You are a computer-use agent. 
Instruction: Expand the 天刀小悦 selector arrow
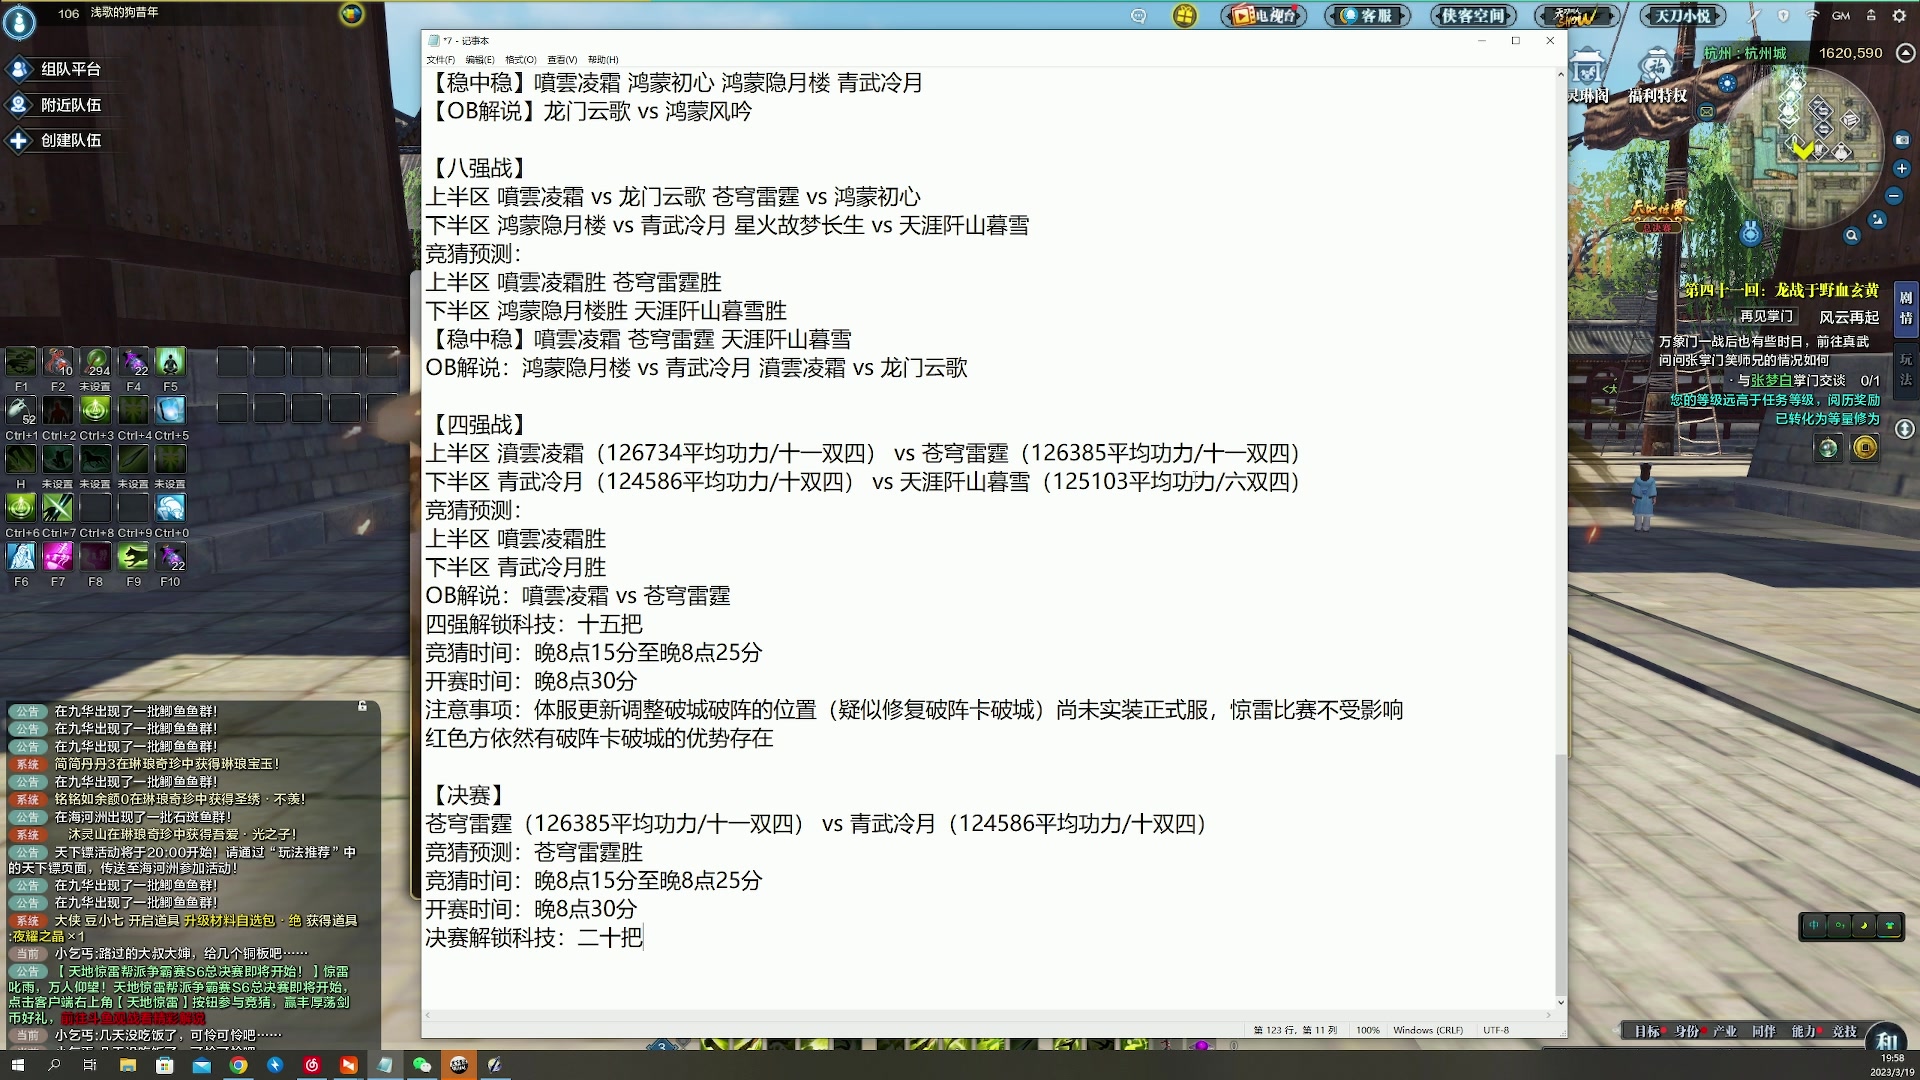pos(1718,15)
